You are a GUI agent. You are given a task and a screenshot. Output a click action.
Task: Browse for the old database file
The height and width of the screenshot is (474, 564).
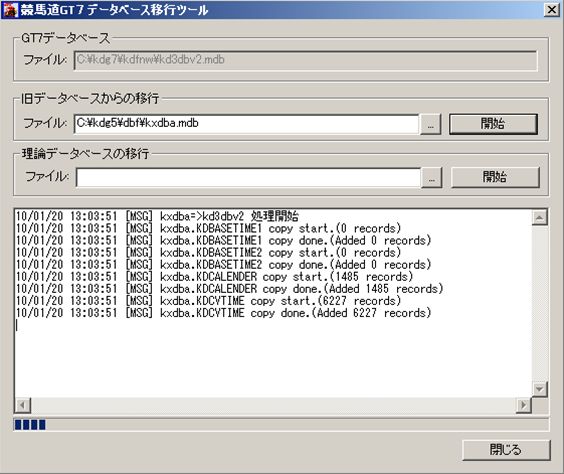431,124
